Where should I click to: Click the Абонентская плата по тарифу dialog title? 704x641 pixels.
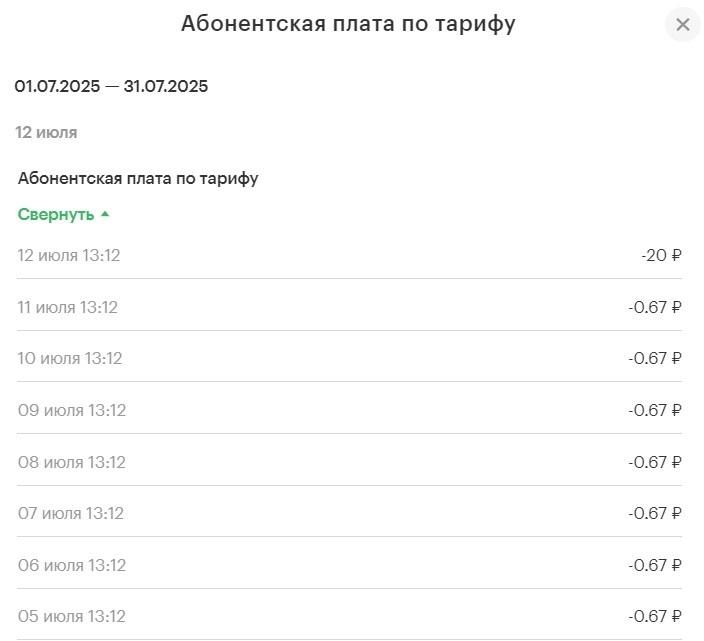[348, 24]
